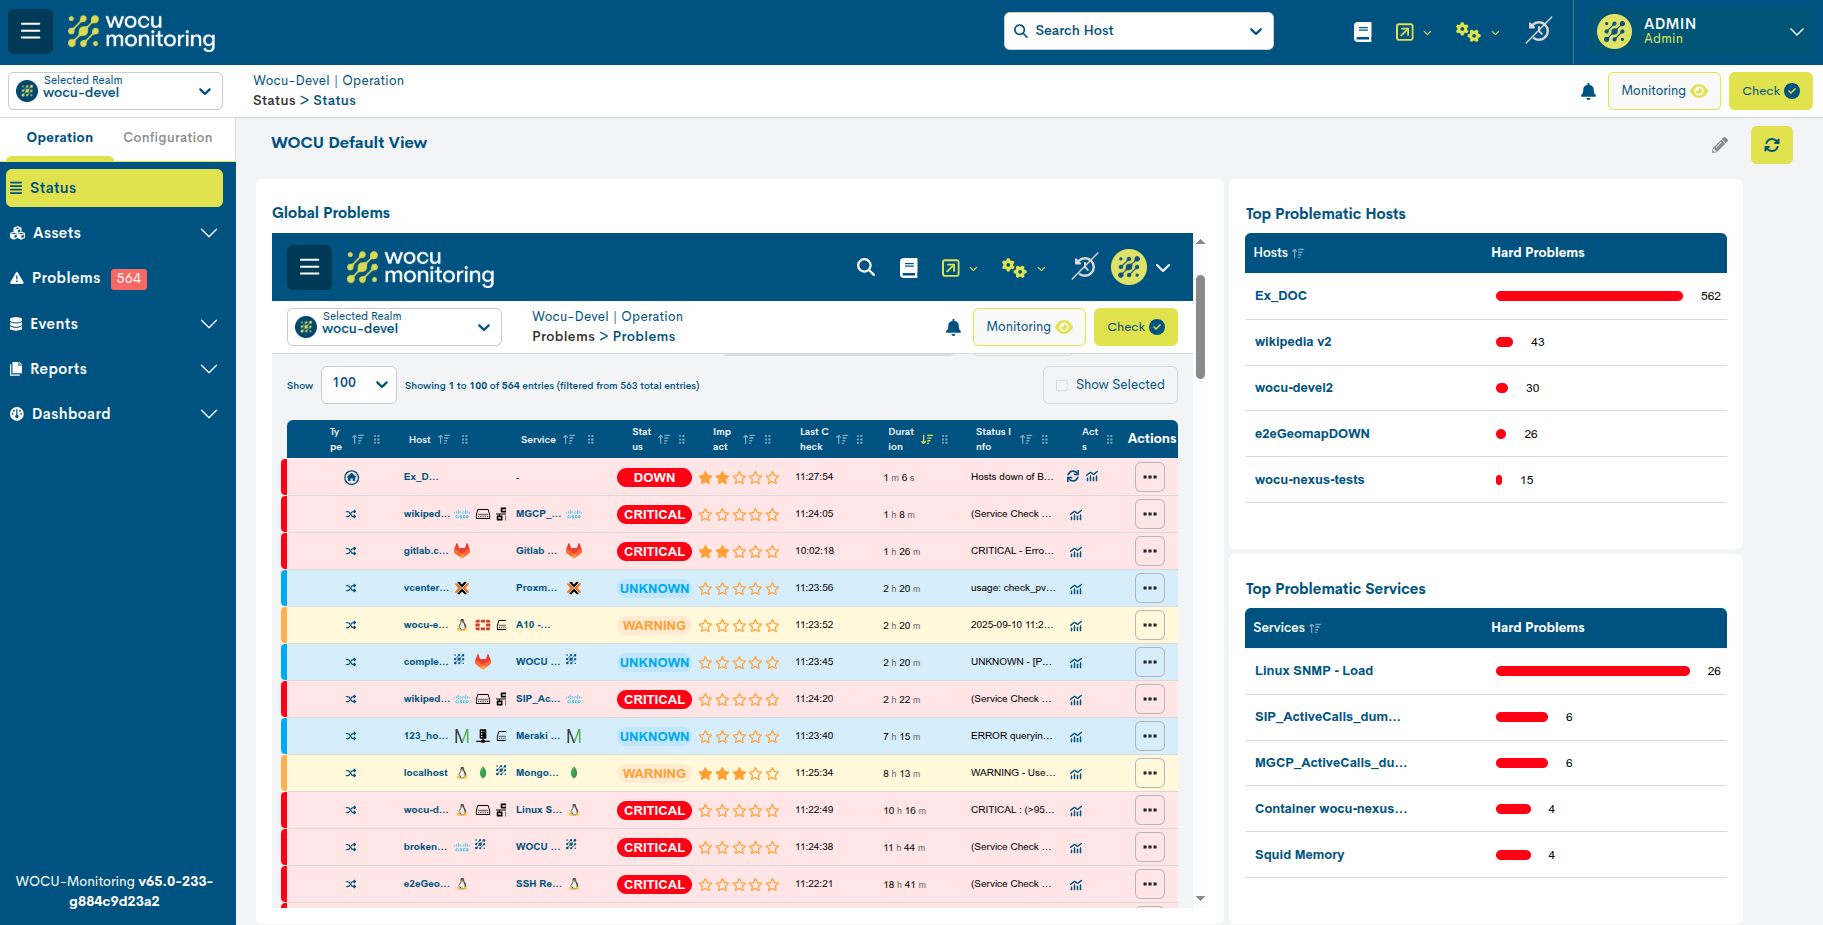Click the pencil edit icon on WOCU Default View
This screenshot has width=1823, height=925.
coord(1720,145)
